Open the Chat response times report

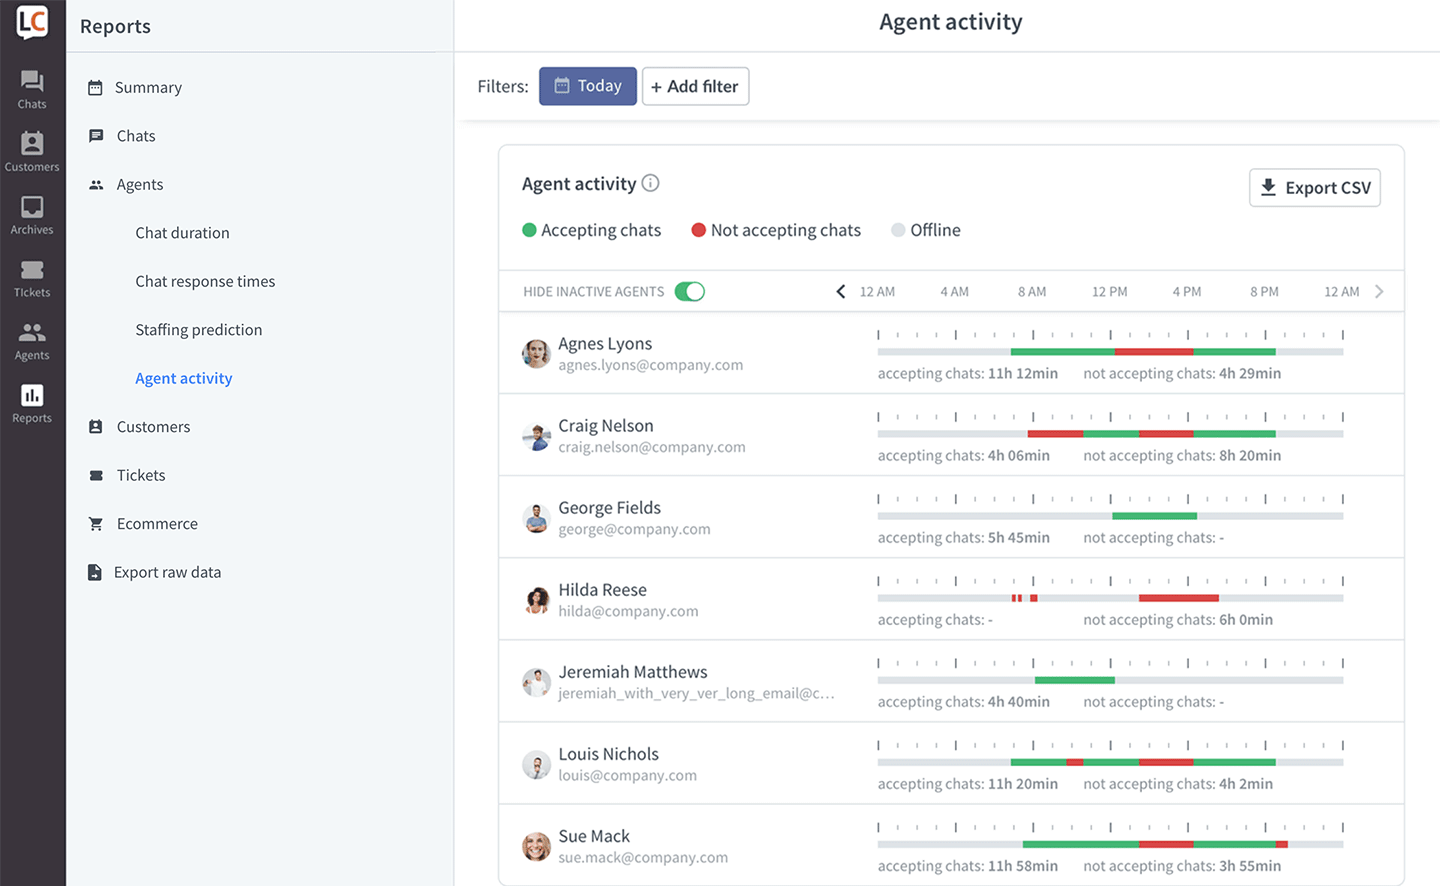pos(205,281)
